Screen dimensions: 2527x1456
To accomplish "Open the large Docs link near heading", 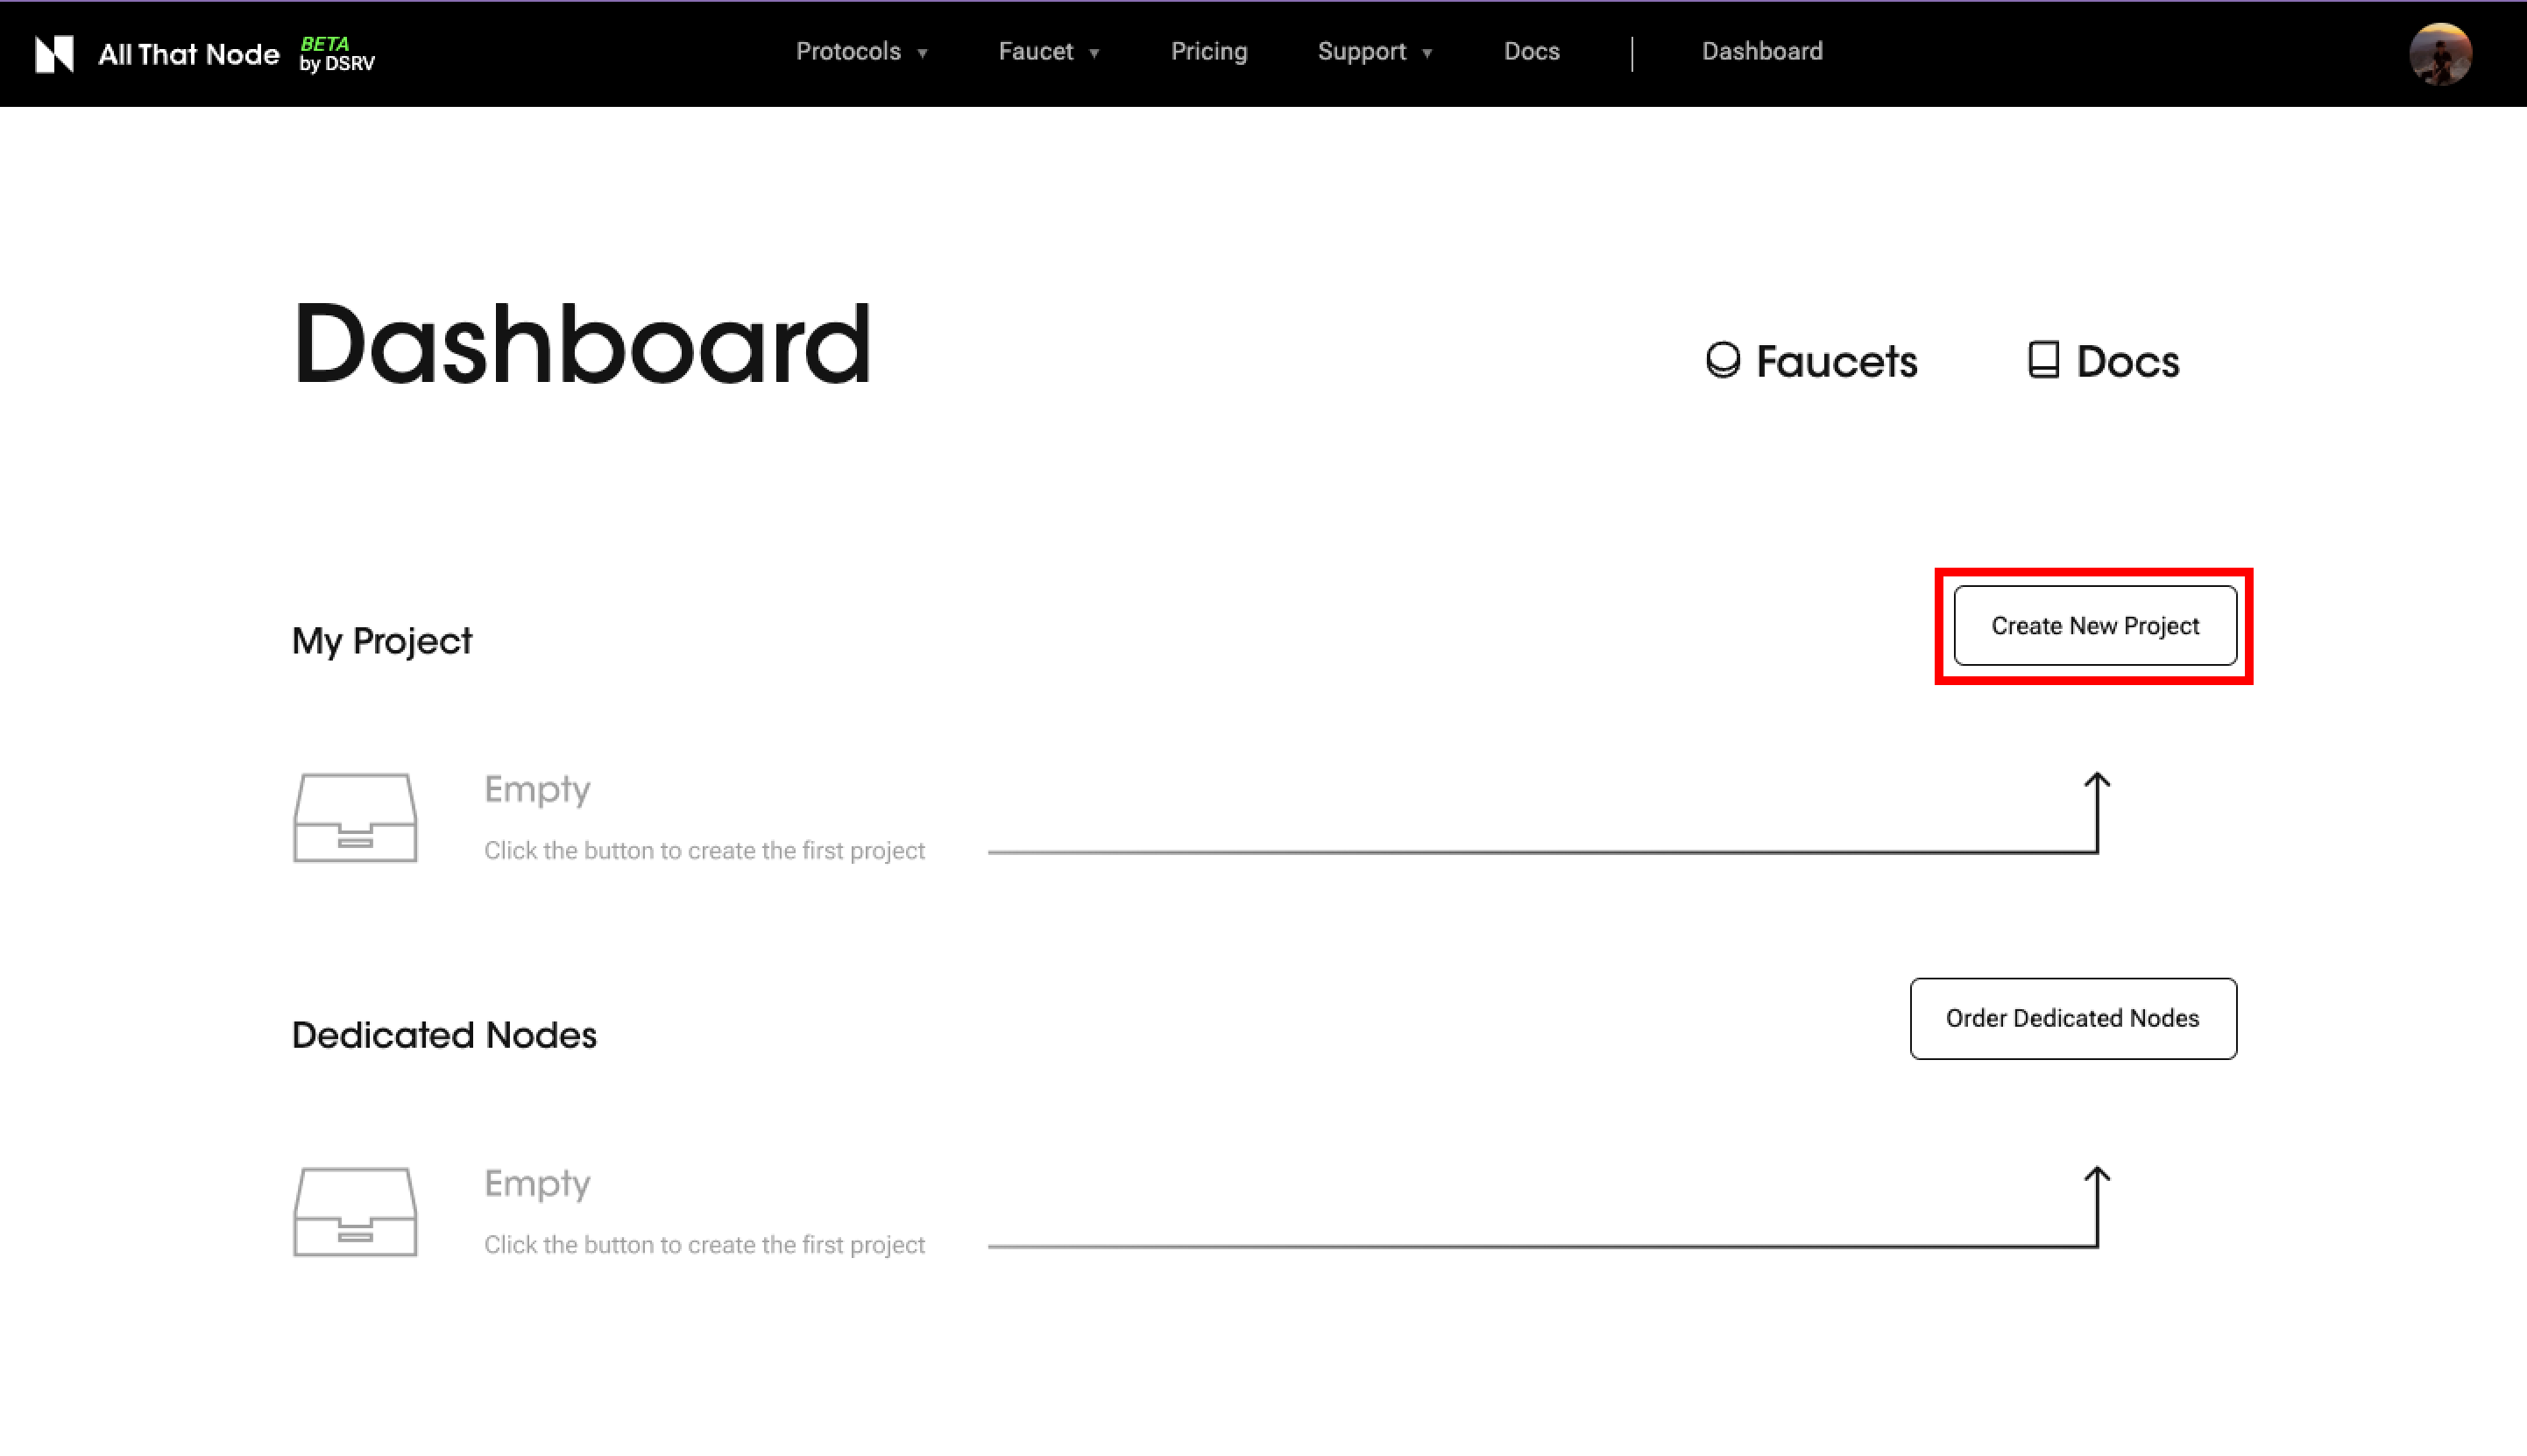I will (x=2103, y=361).
